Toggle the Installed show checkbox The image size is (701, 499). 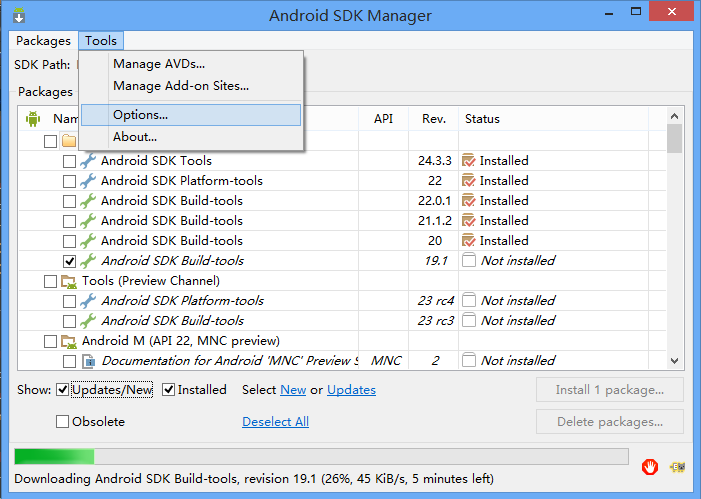coord(169,390)
